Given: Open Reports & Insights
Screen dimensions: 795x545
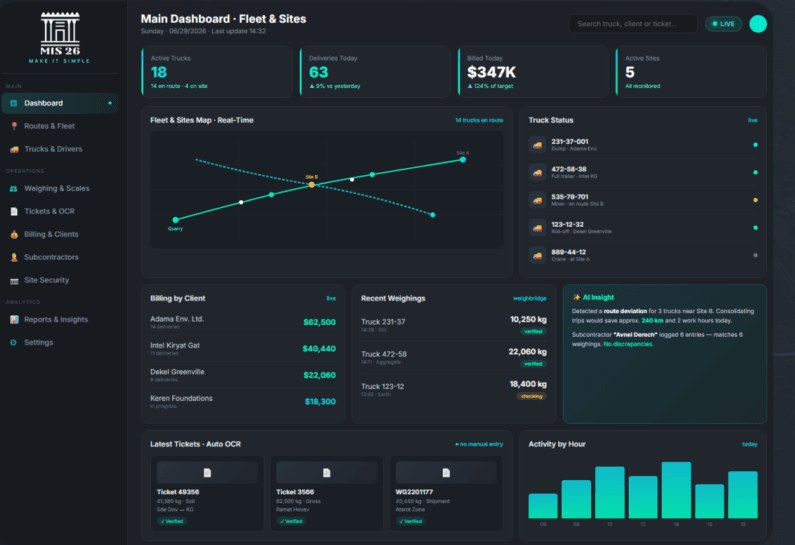Looking at the screenshot, I should tap(60, 319).
